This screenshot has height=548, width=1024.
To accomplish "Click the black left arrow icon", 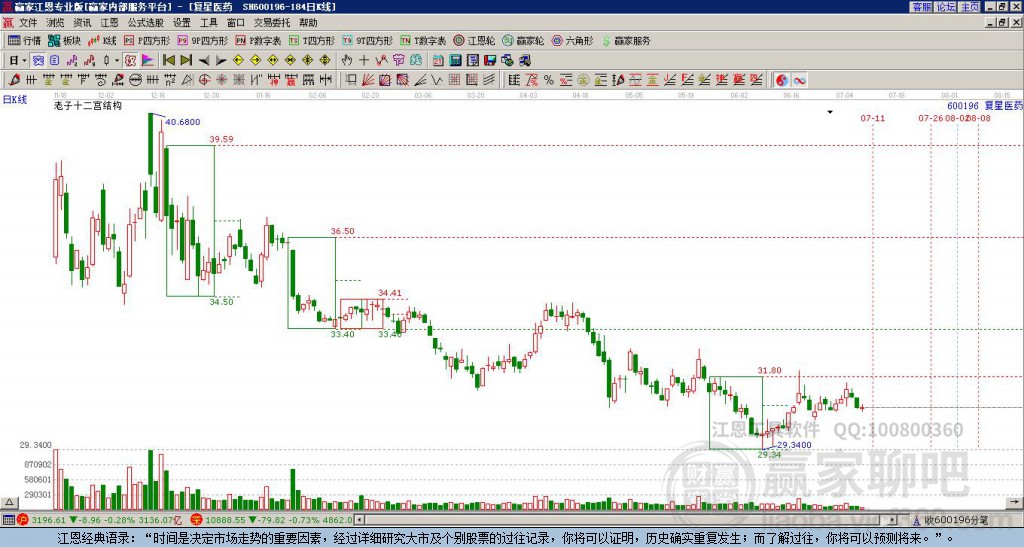I will [204, 60].
